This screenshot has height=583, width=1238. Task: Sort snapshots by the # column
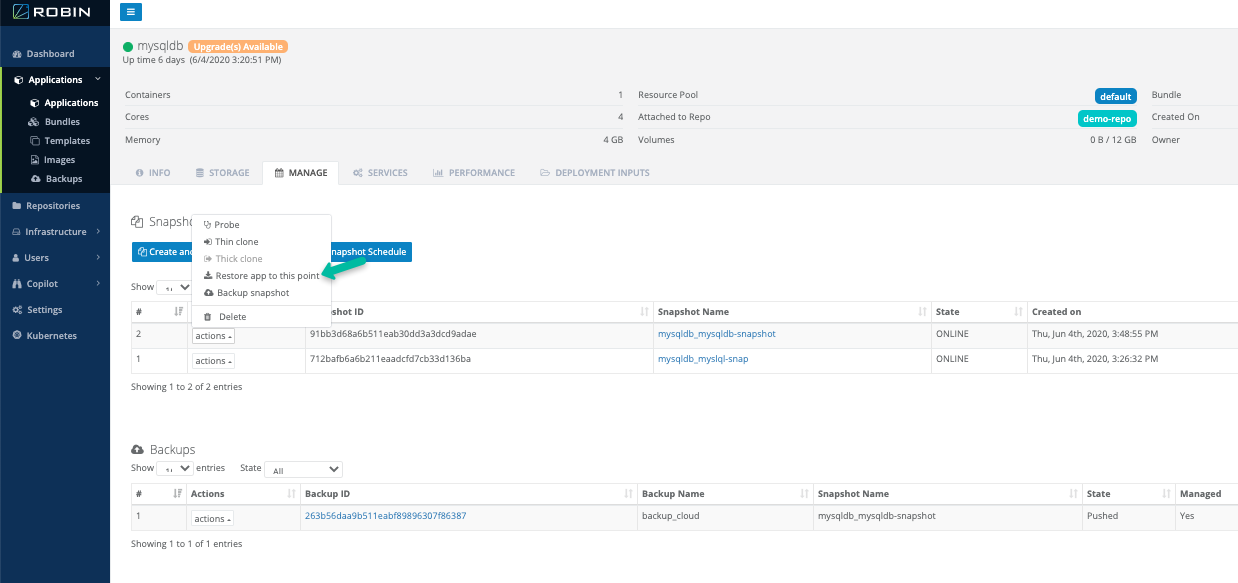[x=159, y=312]
